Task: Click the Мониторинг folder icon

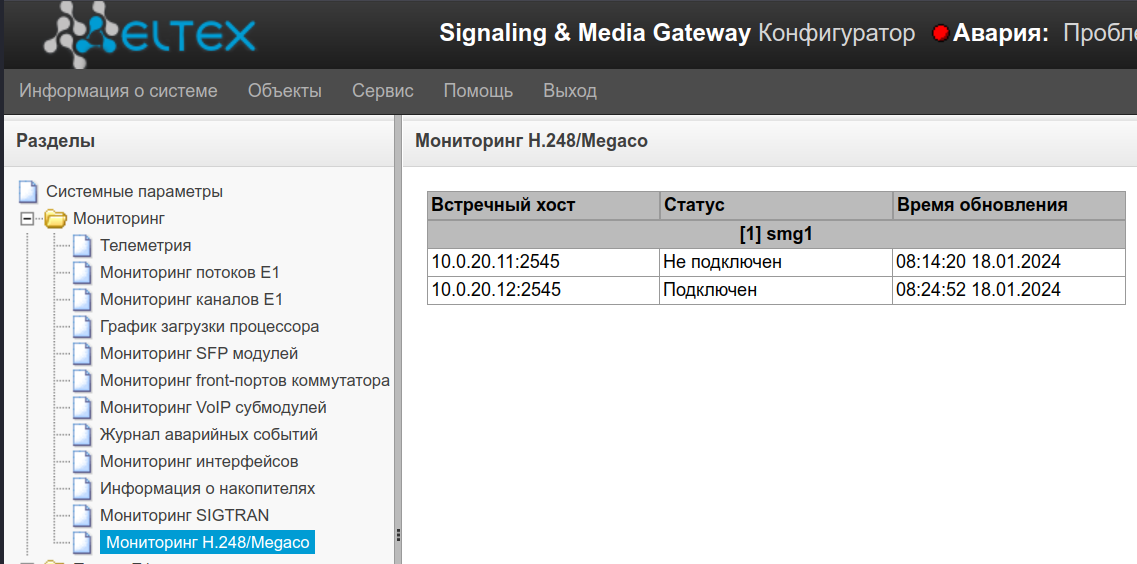Action: tap(56, 218)
